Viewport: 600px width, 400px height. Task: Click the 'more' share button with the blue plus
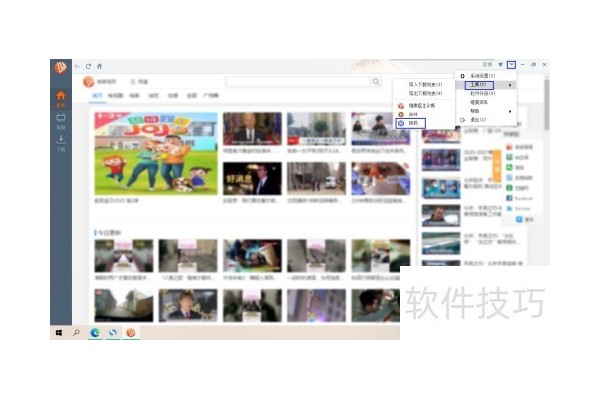(x=524, y=219)
